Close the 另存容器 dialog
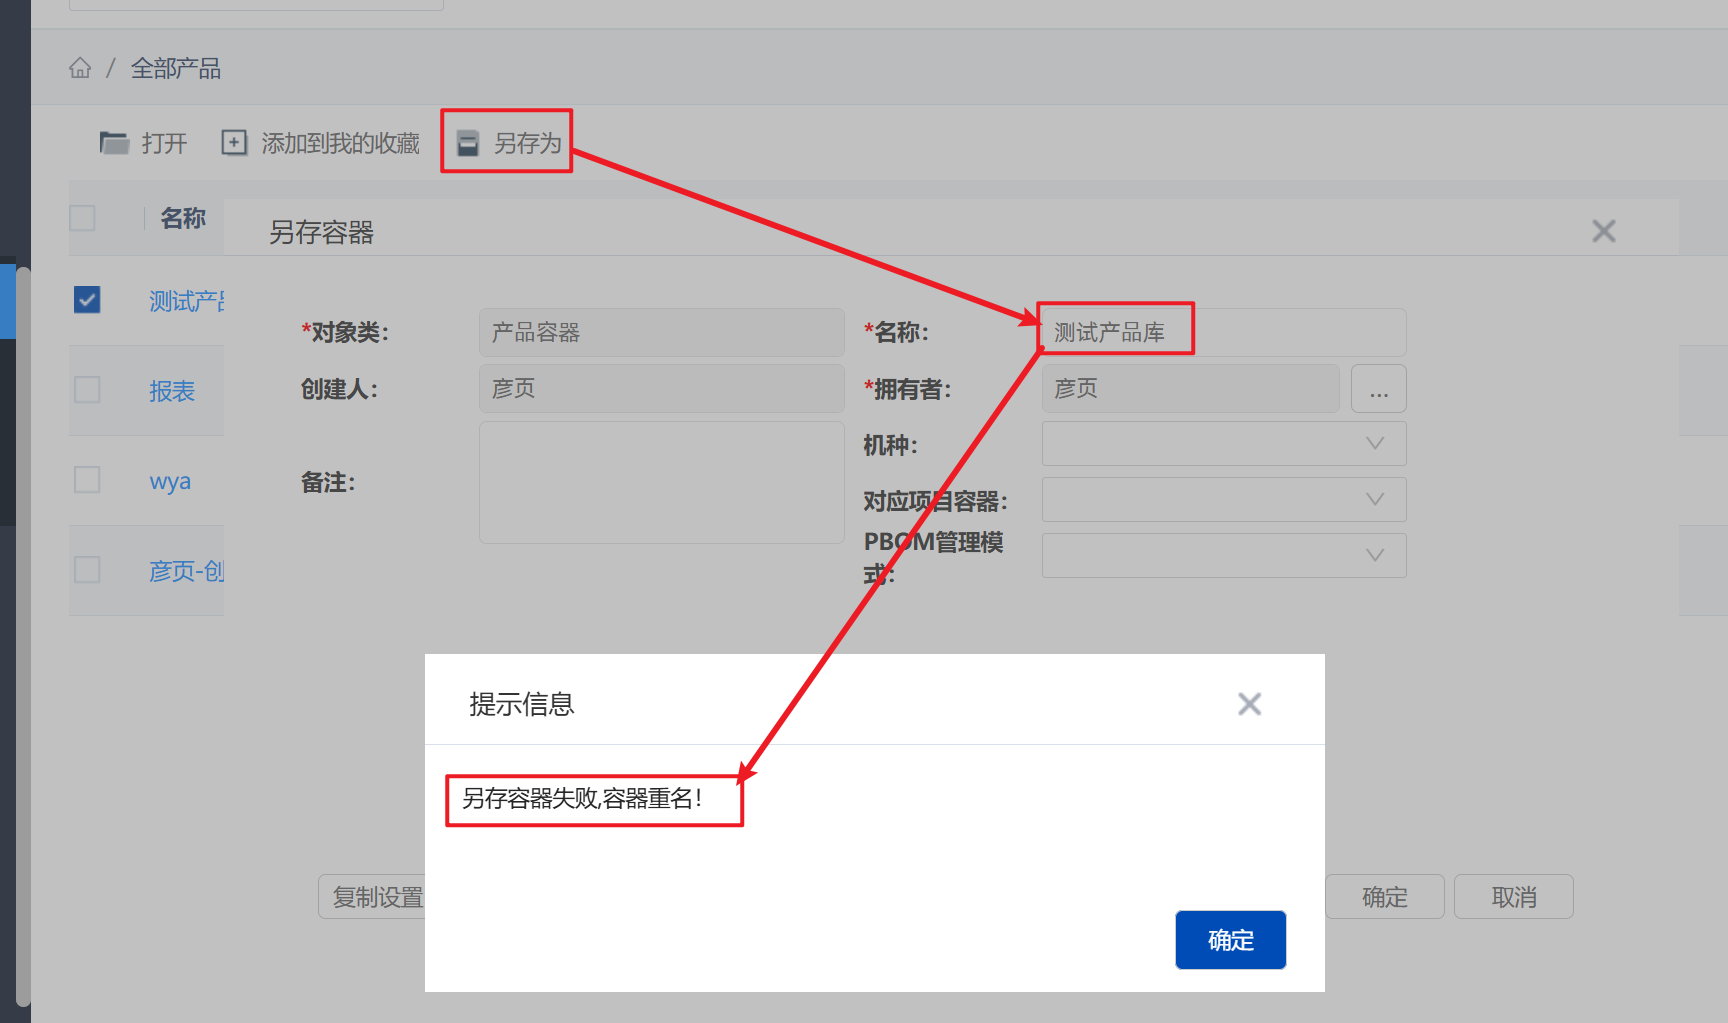Viewport: 1728px width, 1023px height. click(x=1604, y=231)
